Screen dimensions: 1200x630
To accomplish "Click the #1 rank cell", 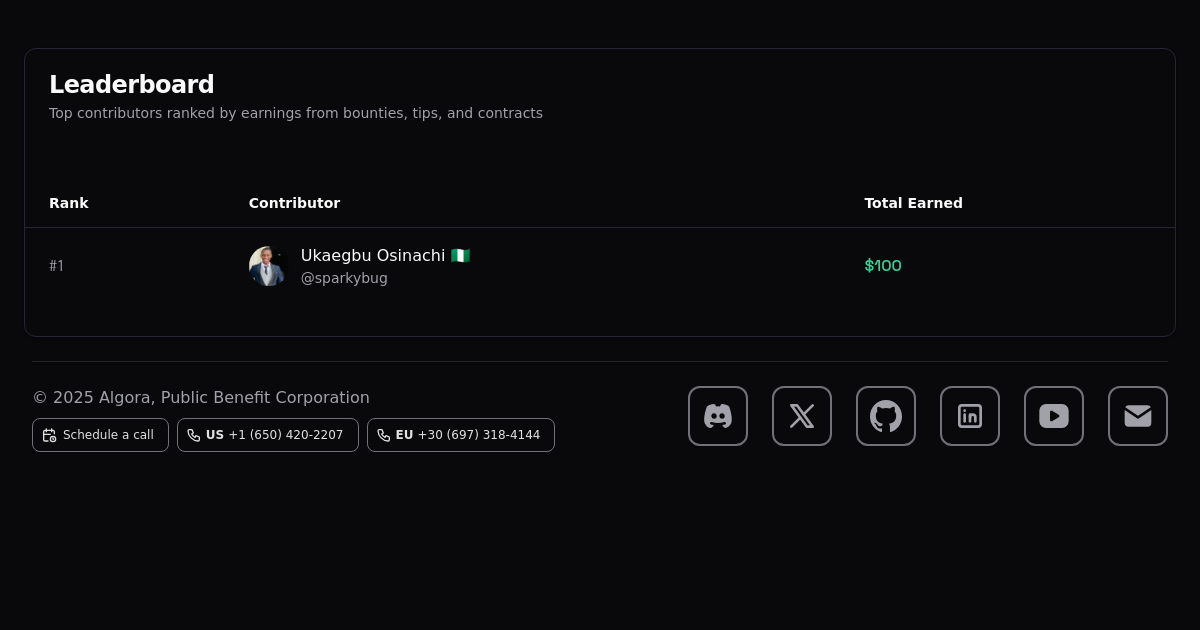I will (x=56, y=266).
